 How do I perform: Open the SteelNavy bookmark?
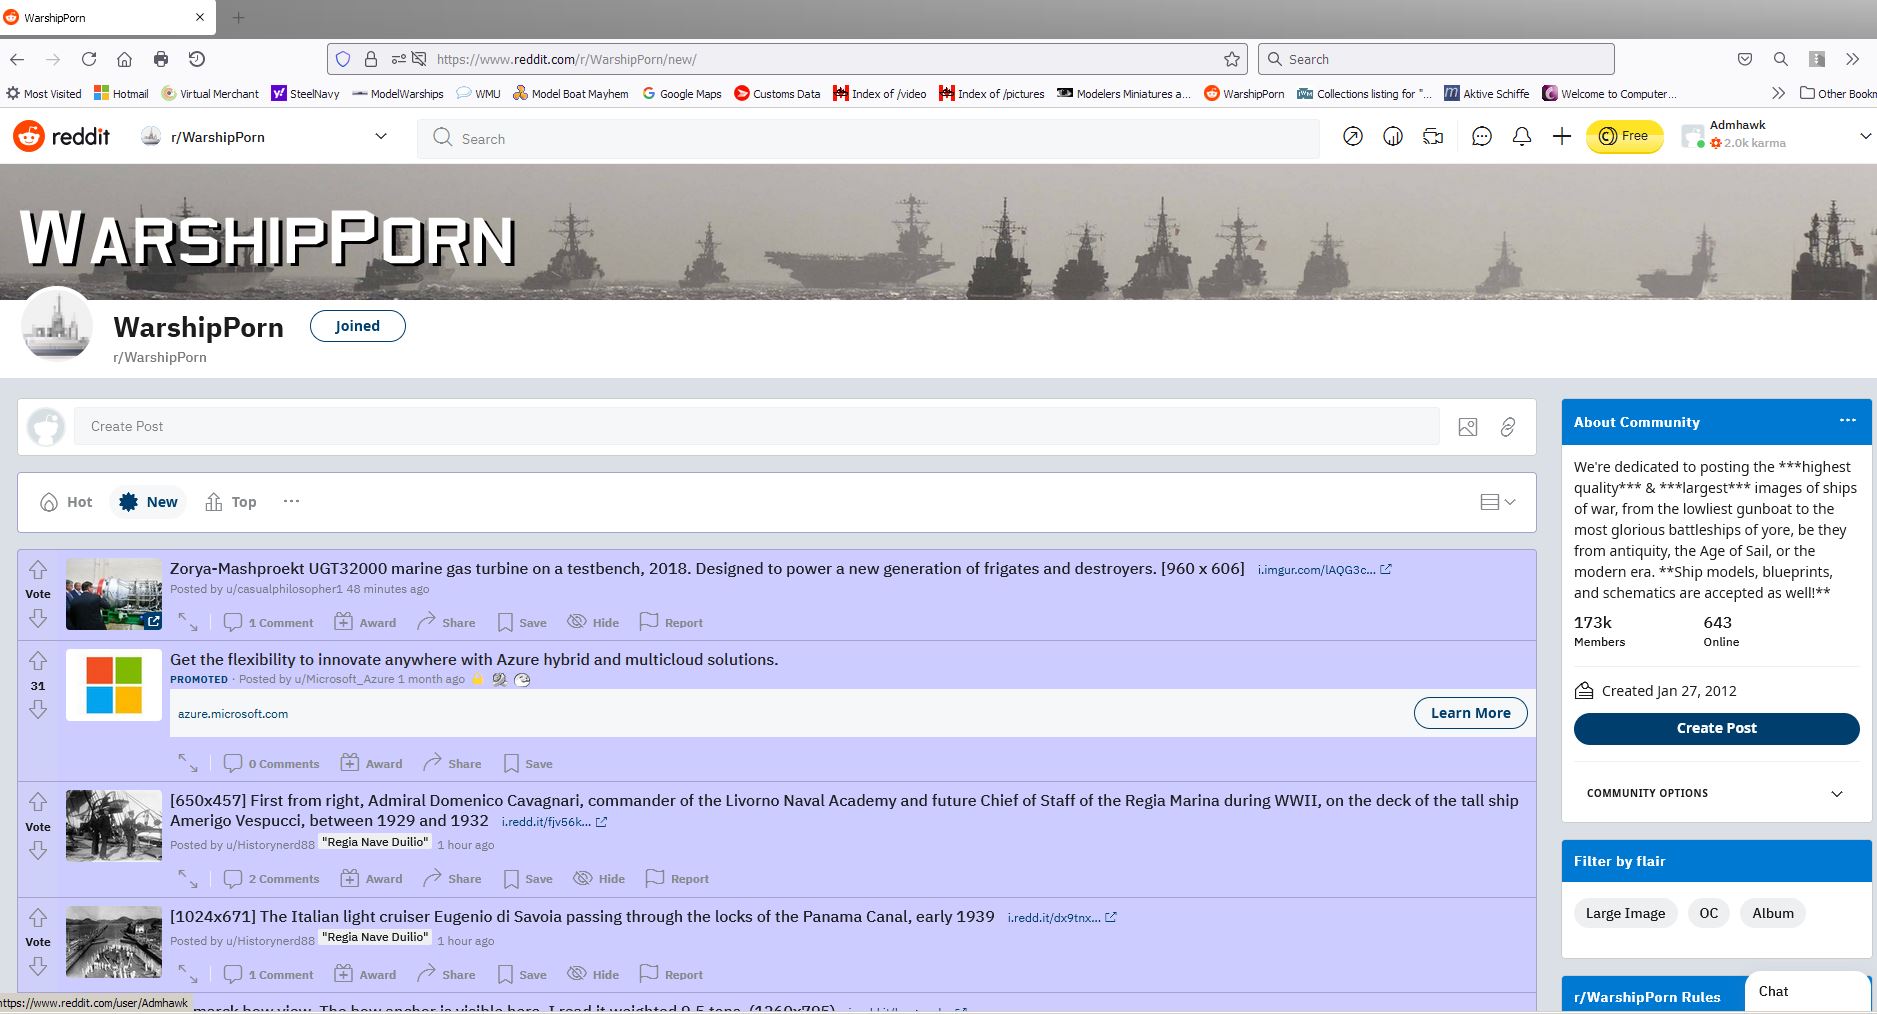click(x=305, y=93)
